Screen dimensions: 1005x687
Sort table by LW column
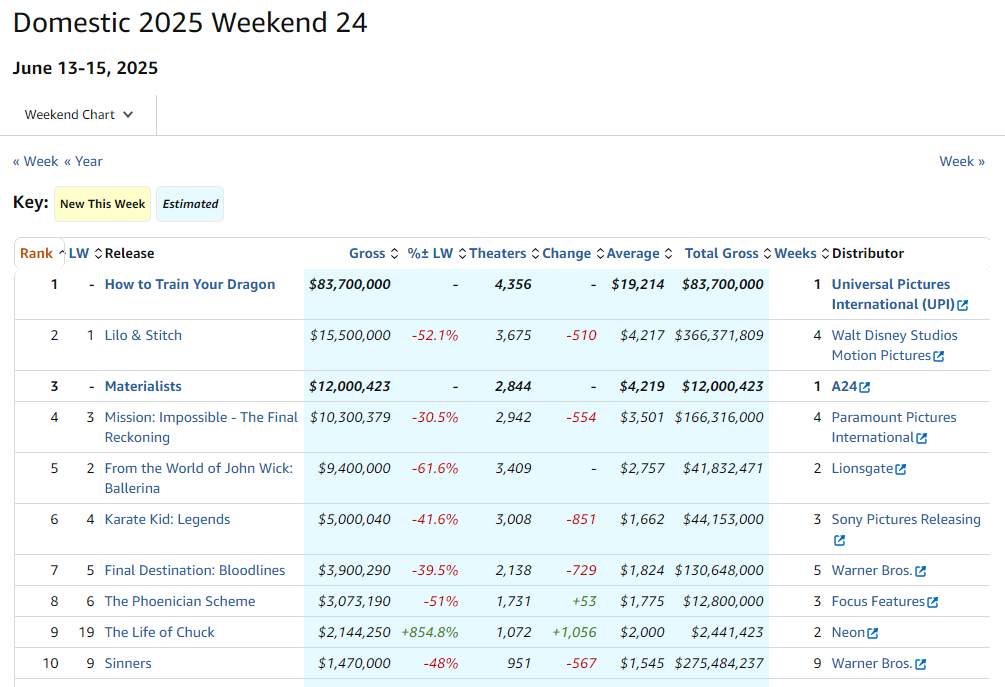tap(85, 253)
